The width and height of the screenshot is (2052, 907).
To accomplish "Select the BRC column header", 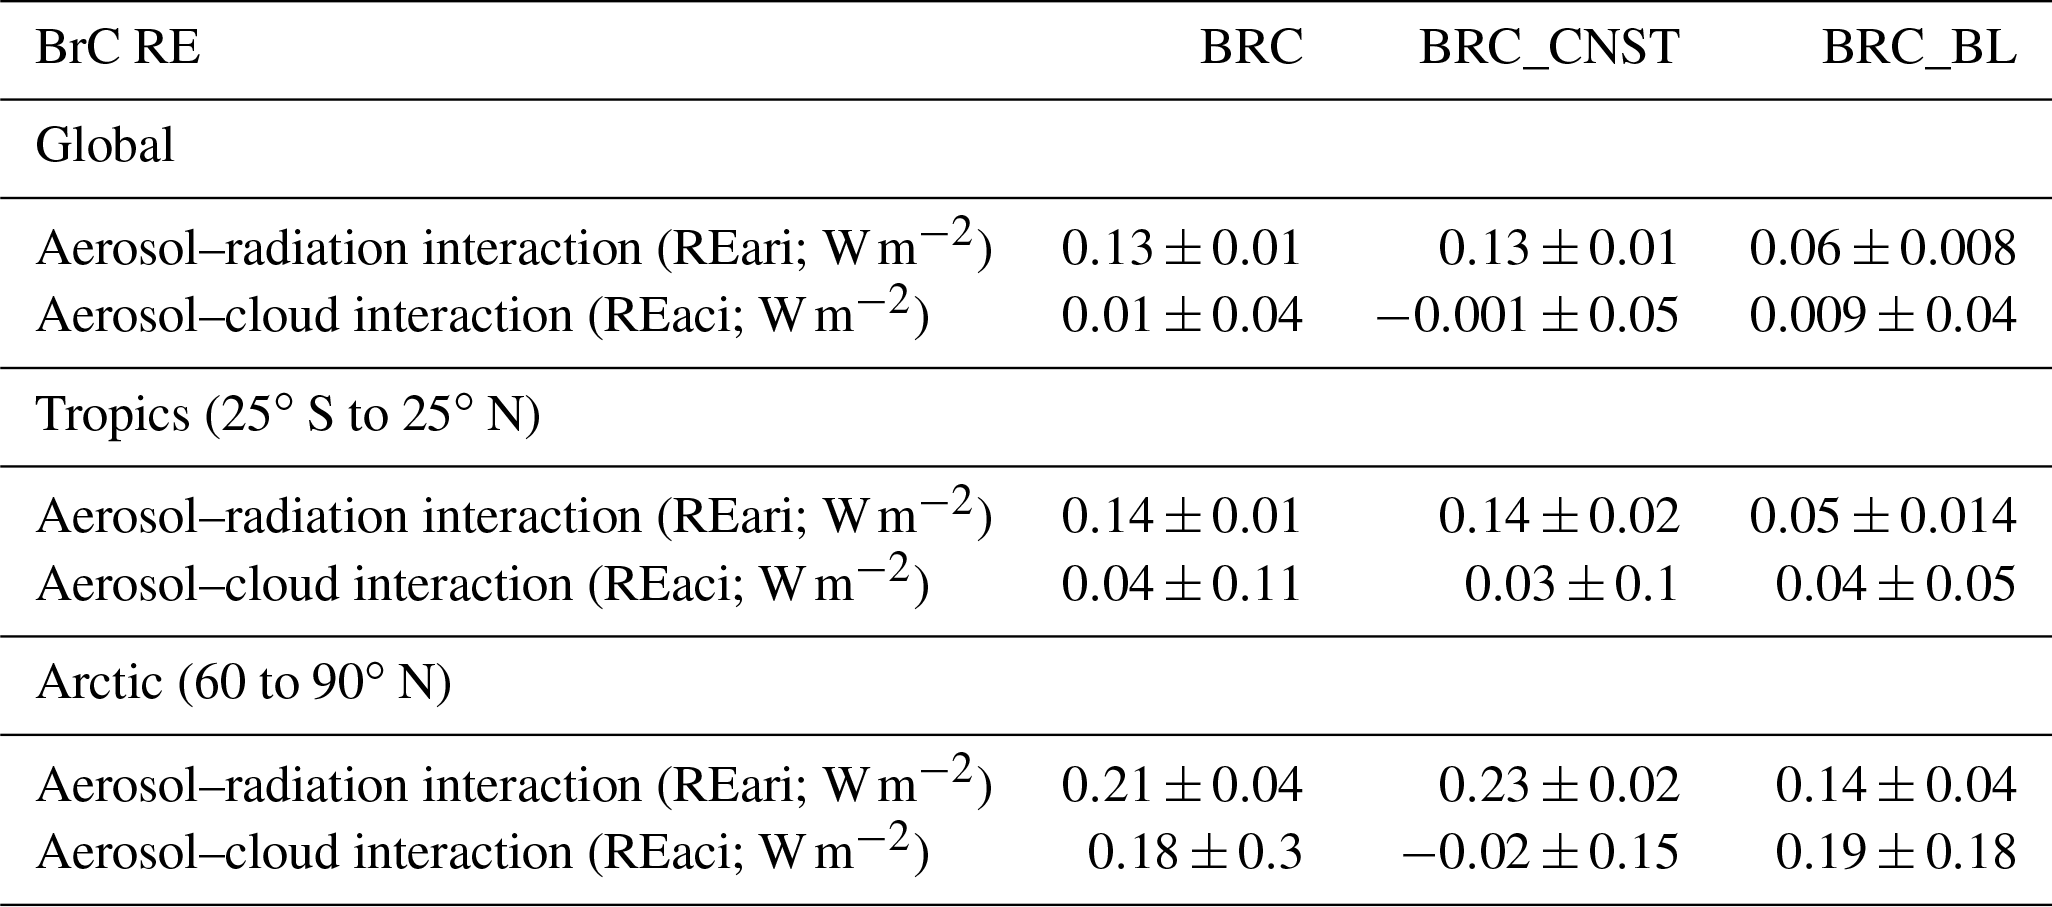I will pyautogui.click(x=1251, y=48).
